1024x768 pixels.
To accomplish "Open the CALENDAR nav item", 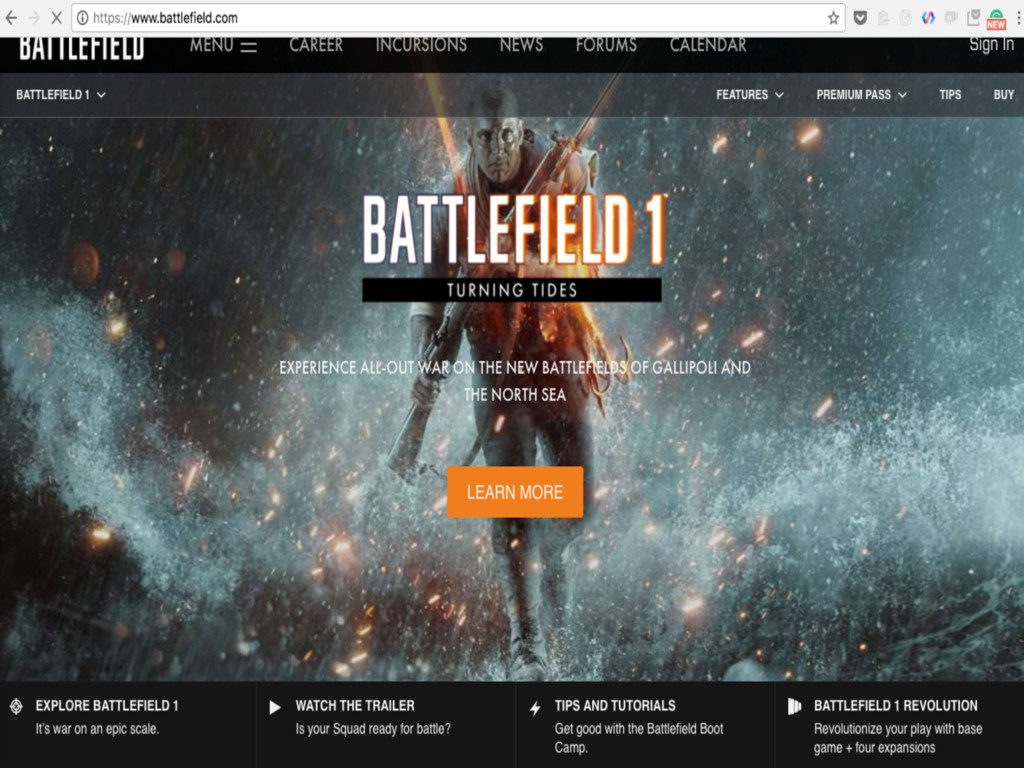I will (x=708, y=45).
